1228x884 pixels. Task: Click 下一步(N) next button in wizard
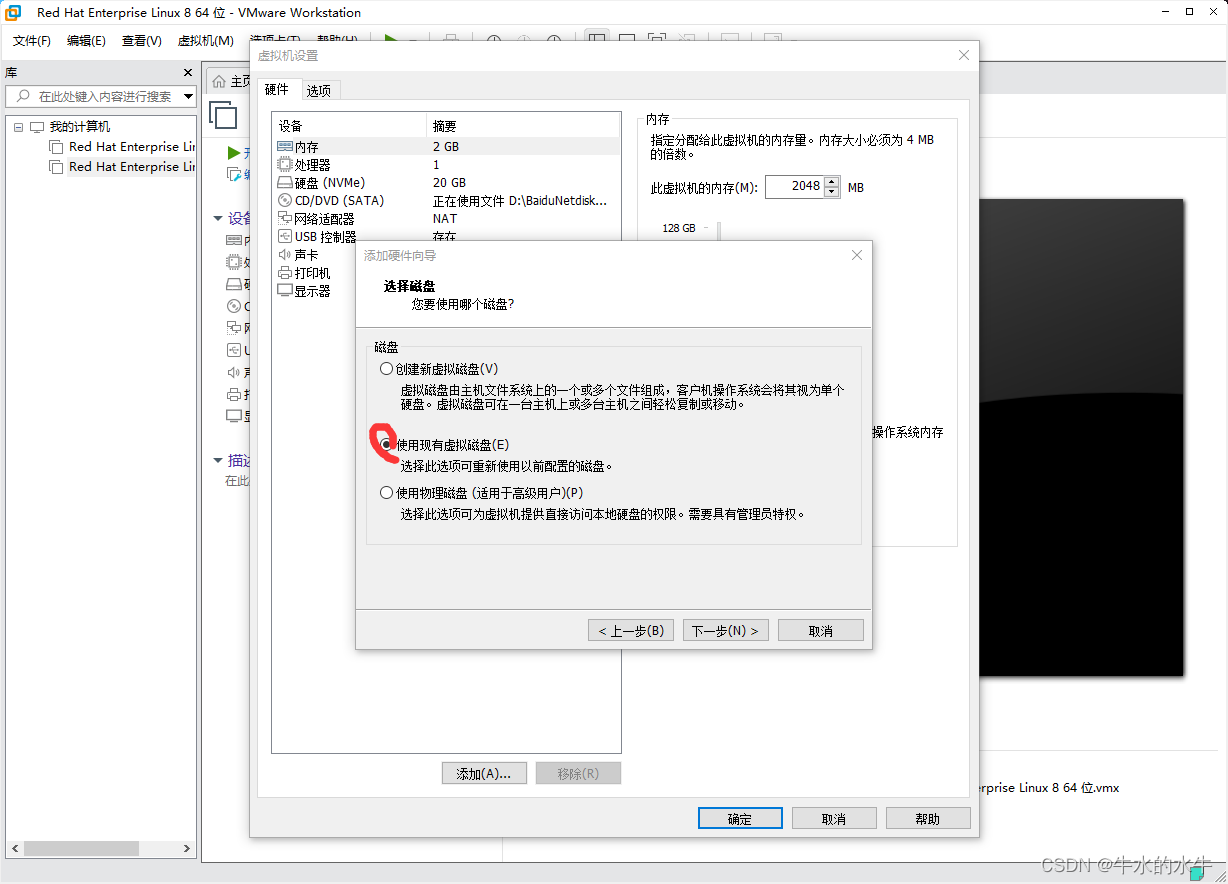click(x=726, y=630)
